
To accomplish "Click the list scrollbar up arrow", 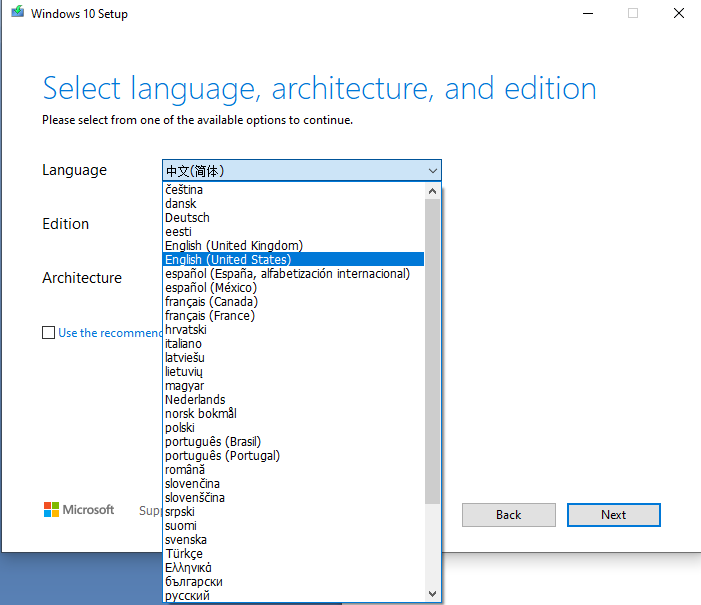I will (432, 191).
